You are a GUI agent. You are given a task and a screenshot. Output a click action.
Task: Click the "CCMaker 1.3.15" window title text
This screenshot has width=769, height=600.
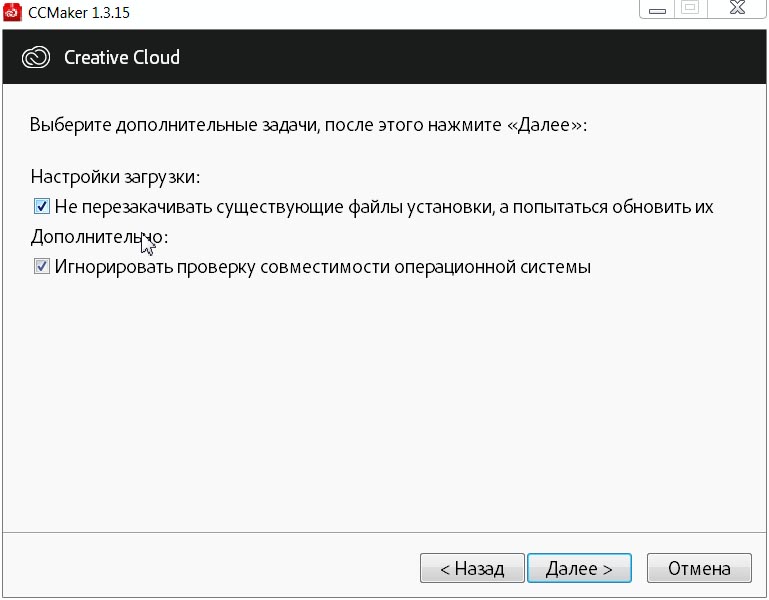[79, 13]
